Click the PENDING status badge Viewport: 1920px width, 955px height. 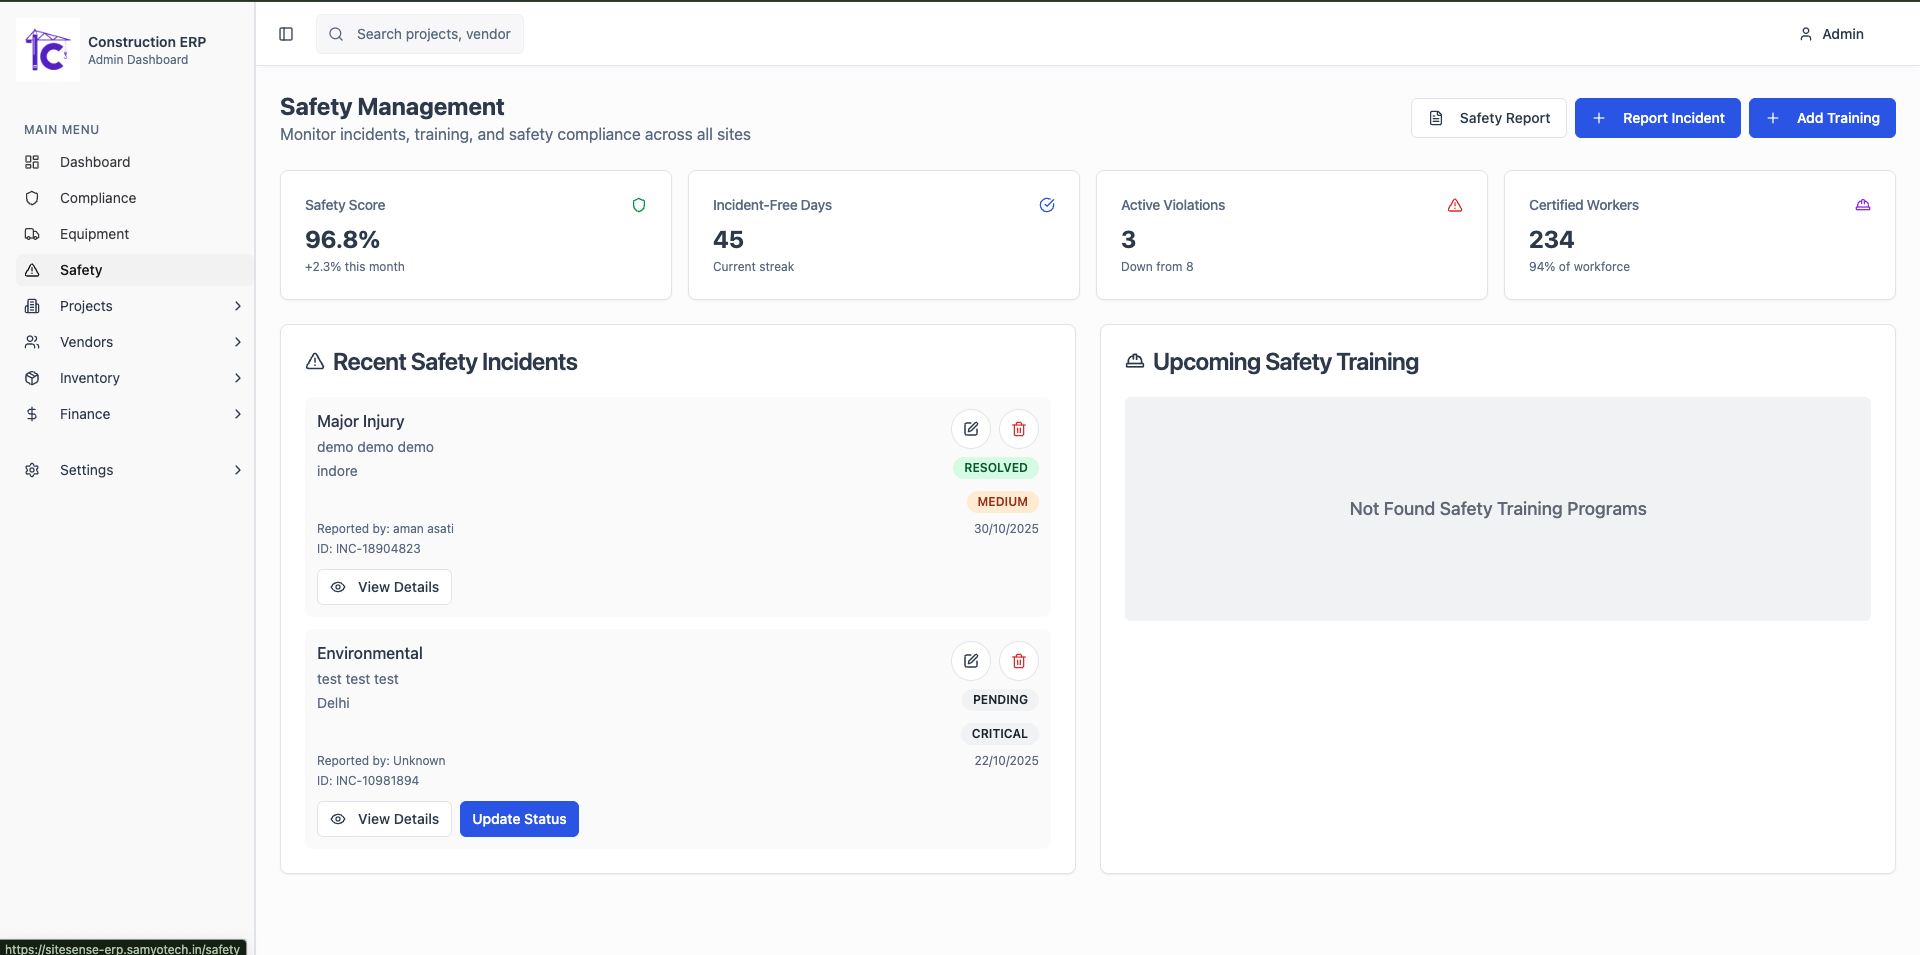coord(1000,700)
